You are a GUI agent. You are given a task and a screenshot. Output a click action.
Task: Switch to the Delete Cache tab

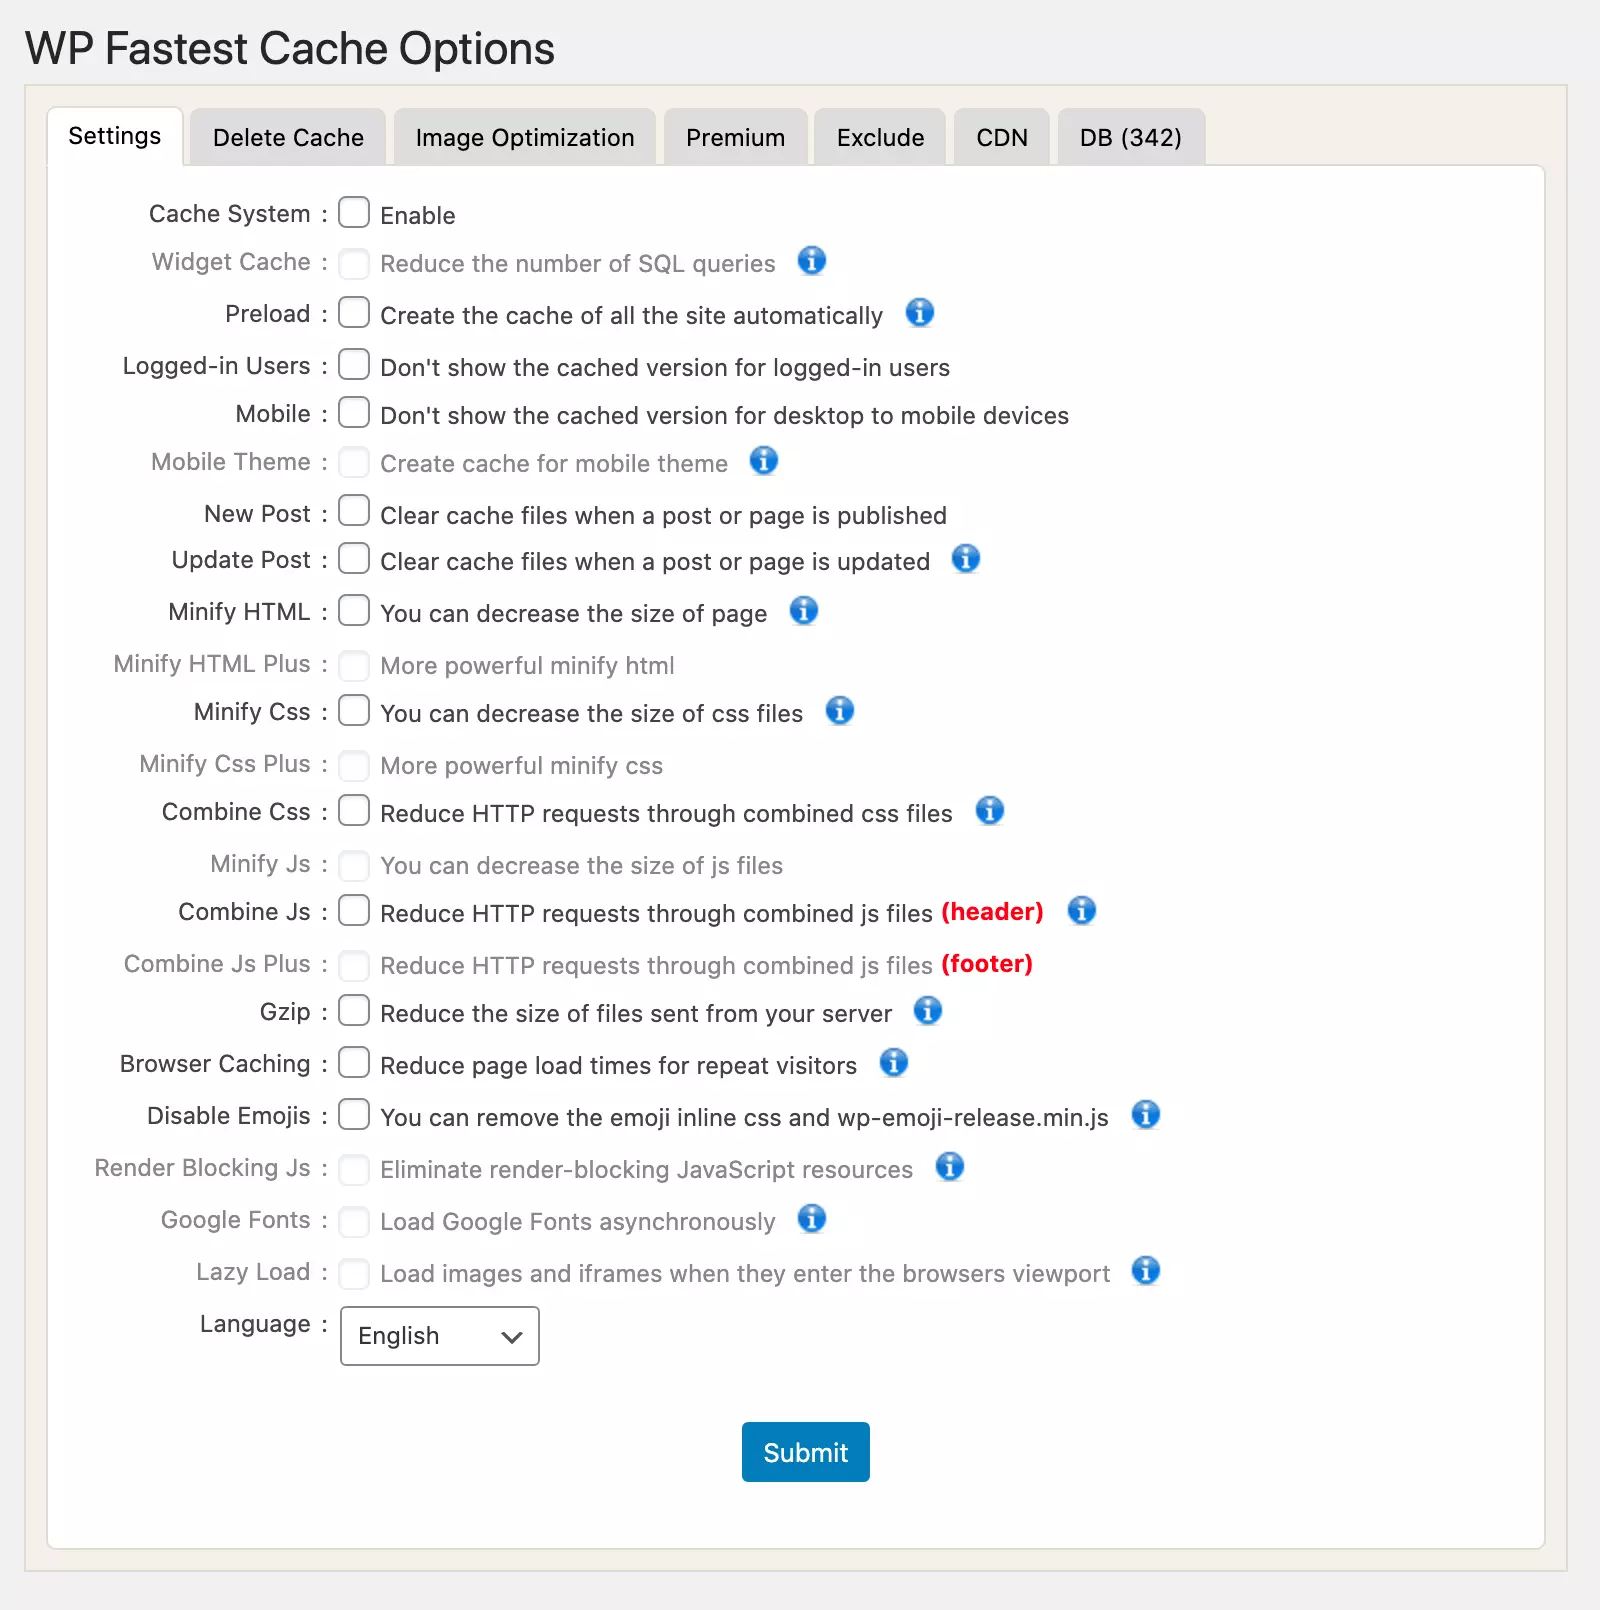click(x=288, y=137)
